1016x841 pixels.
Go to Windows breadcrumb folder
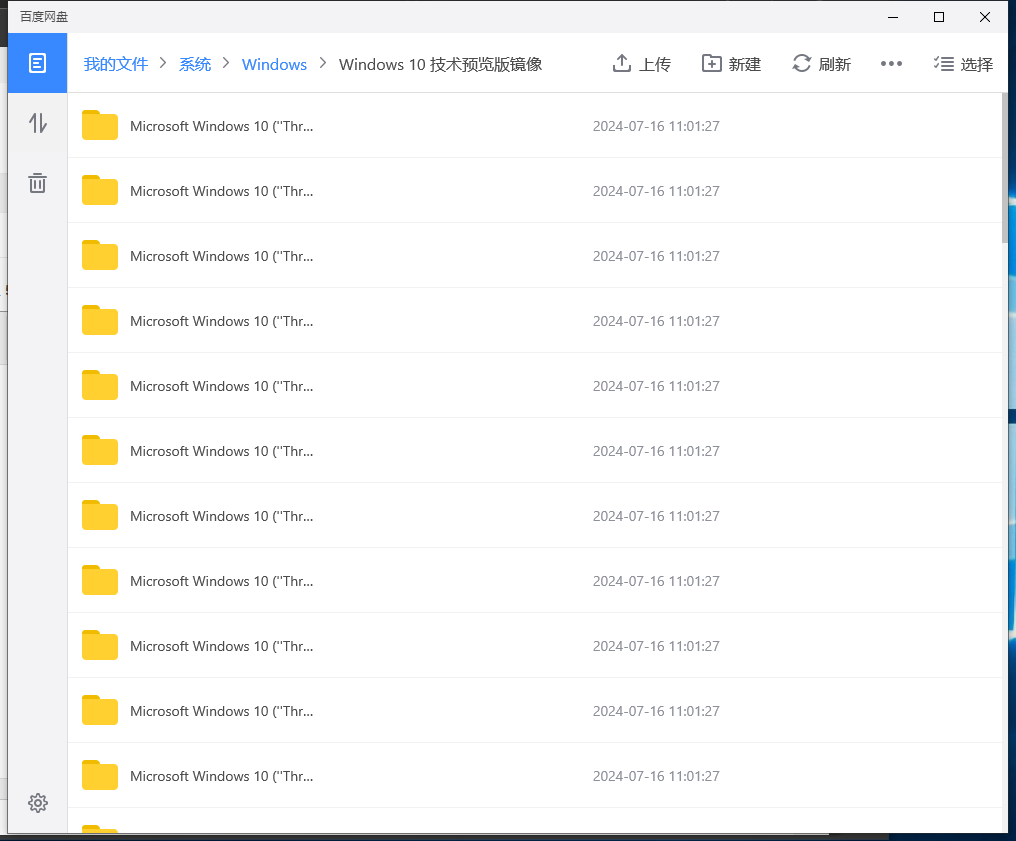pyautogui.click(x=274, y=64)
